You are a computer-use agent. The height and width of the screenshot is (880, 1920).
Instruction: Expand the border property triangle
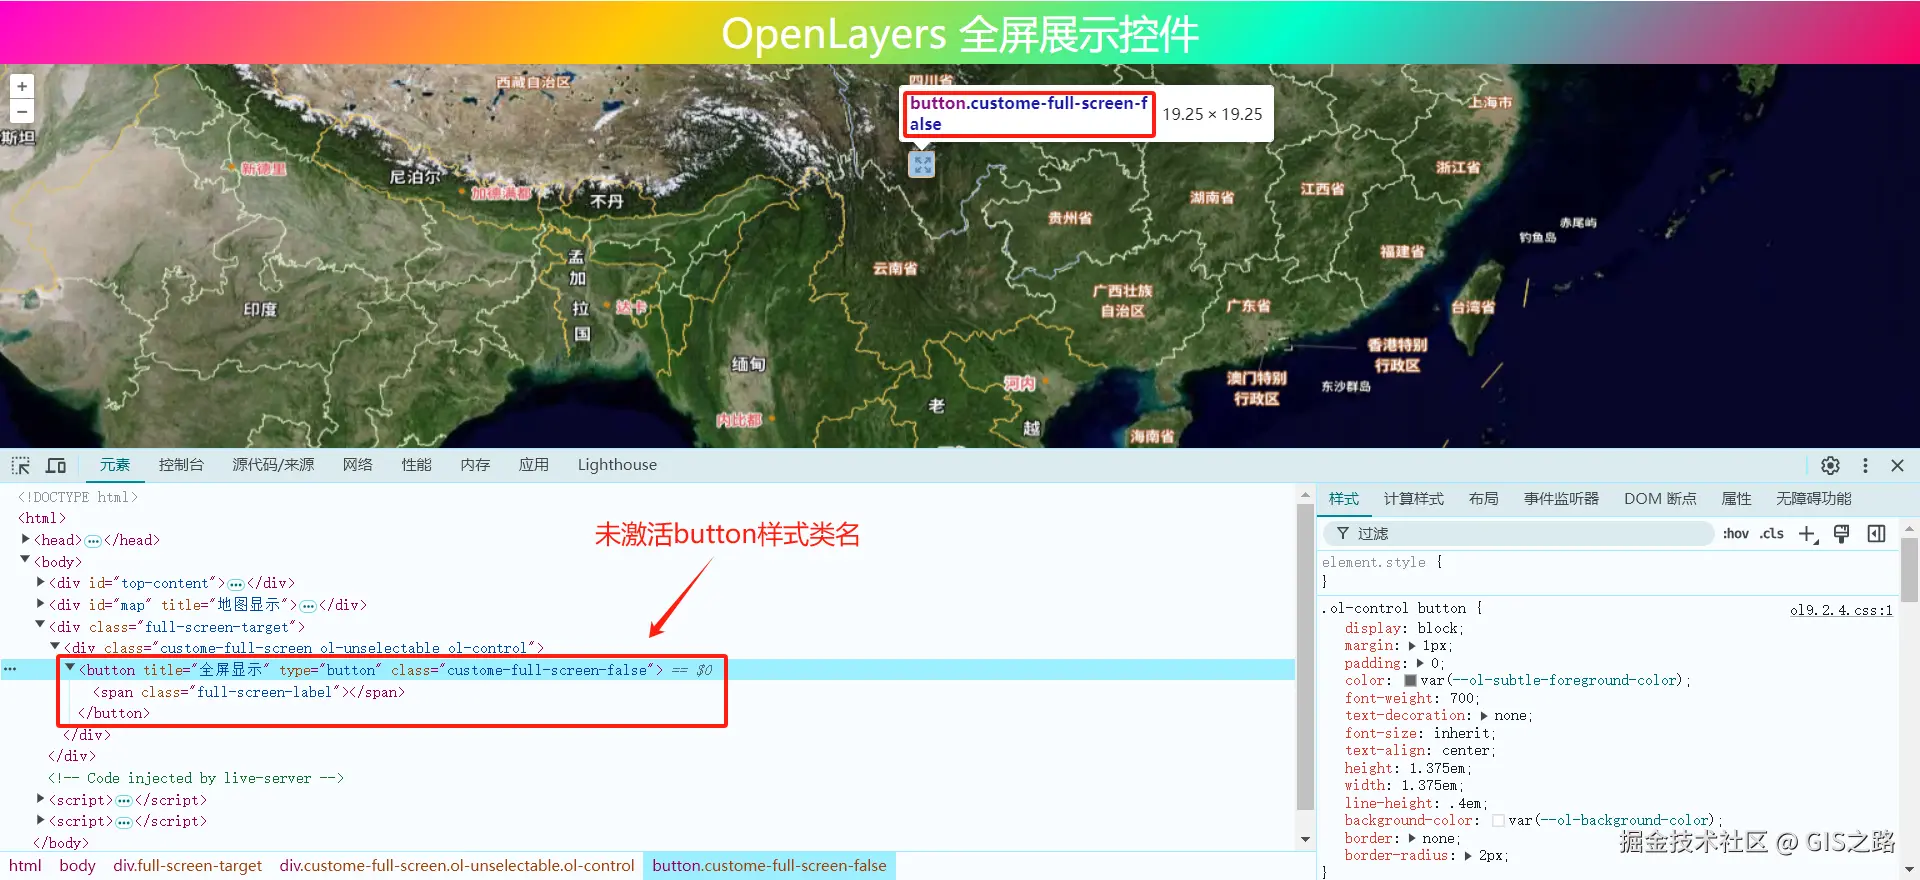1412,838
